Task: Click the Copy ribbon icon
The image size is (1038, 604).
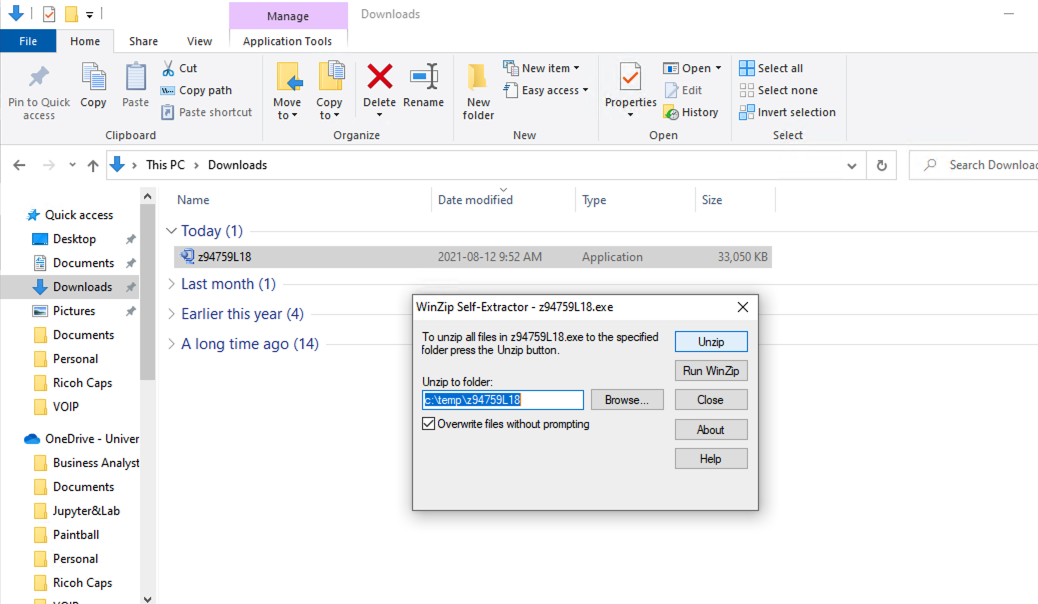Action: click(x=93, y=77)
